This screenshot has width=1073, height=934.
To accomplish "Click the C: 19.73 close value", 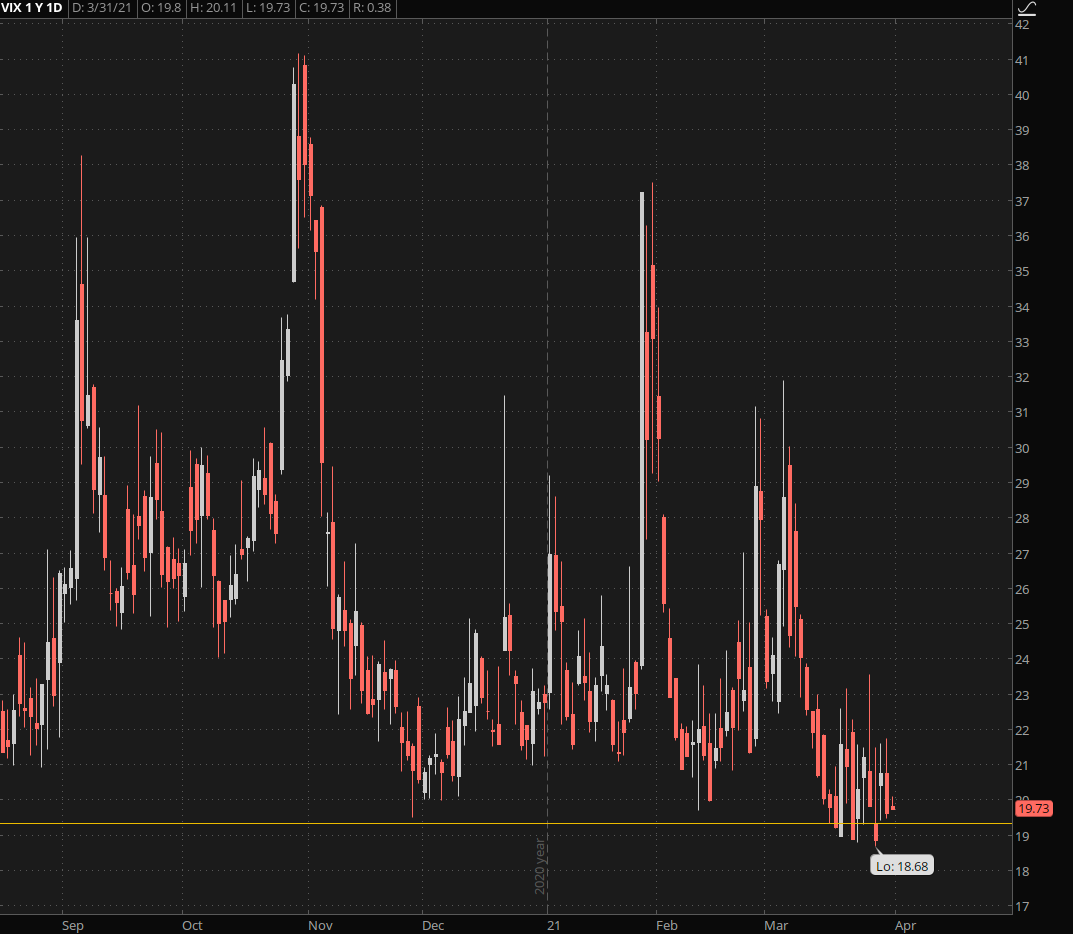I will [x=336, y=8].
